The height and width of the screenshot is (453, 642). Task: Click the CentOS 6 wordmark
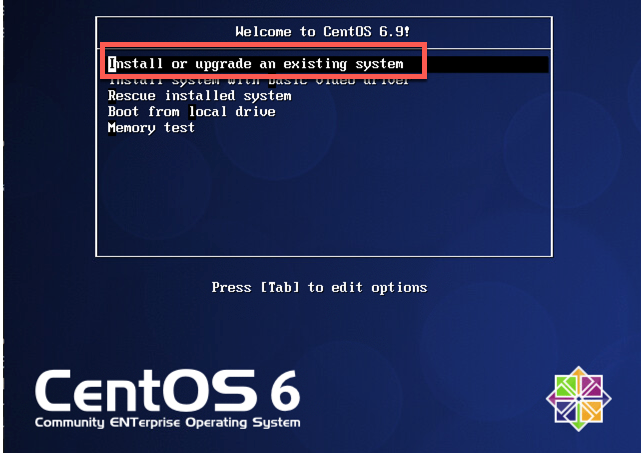click(167, 391)
